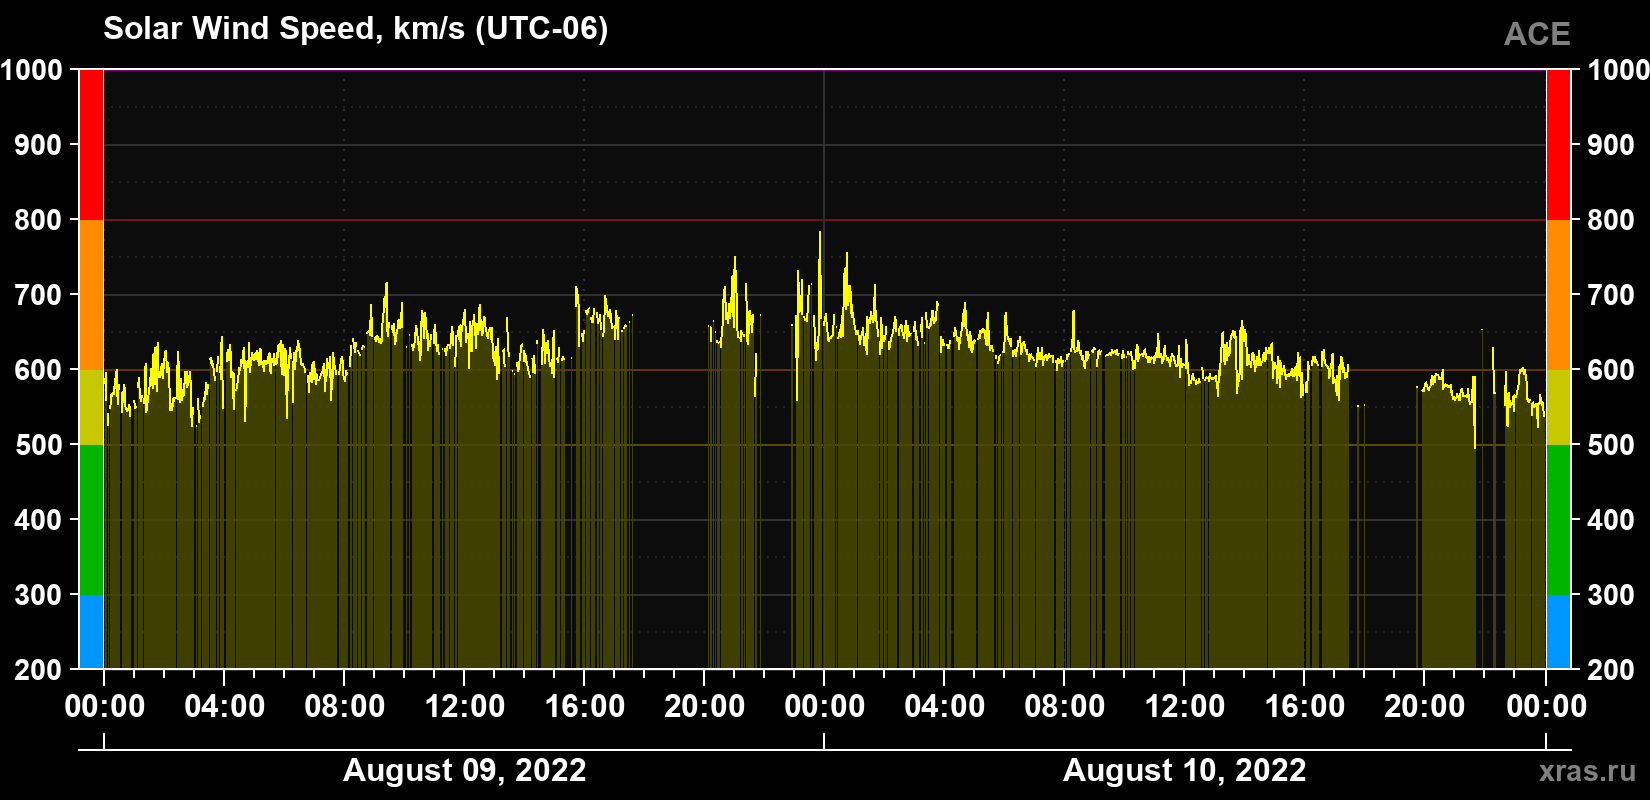Click the blue band on the left color scale
Image resolution: width=1650 pixels, height=800 pixels.
coord(91,632)
